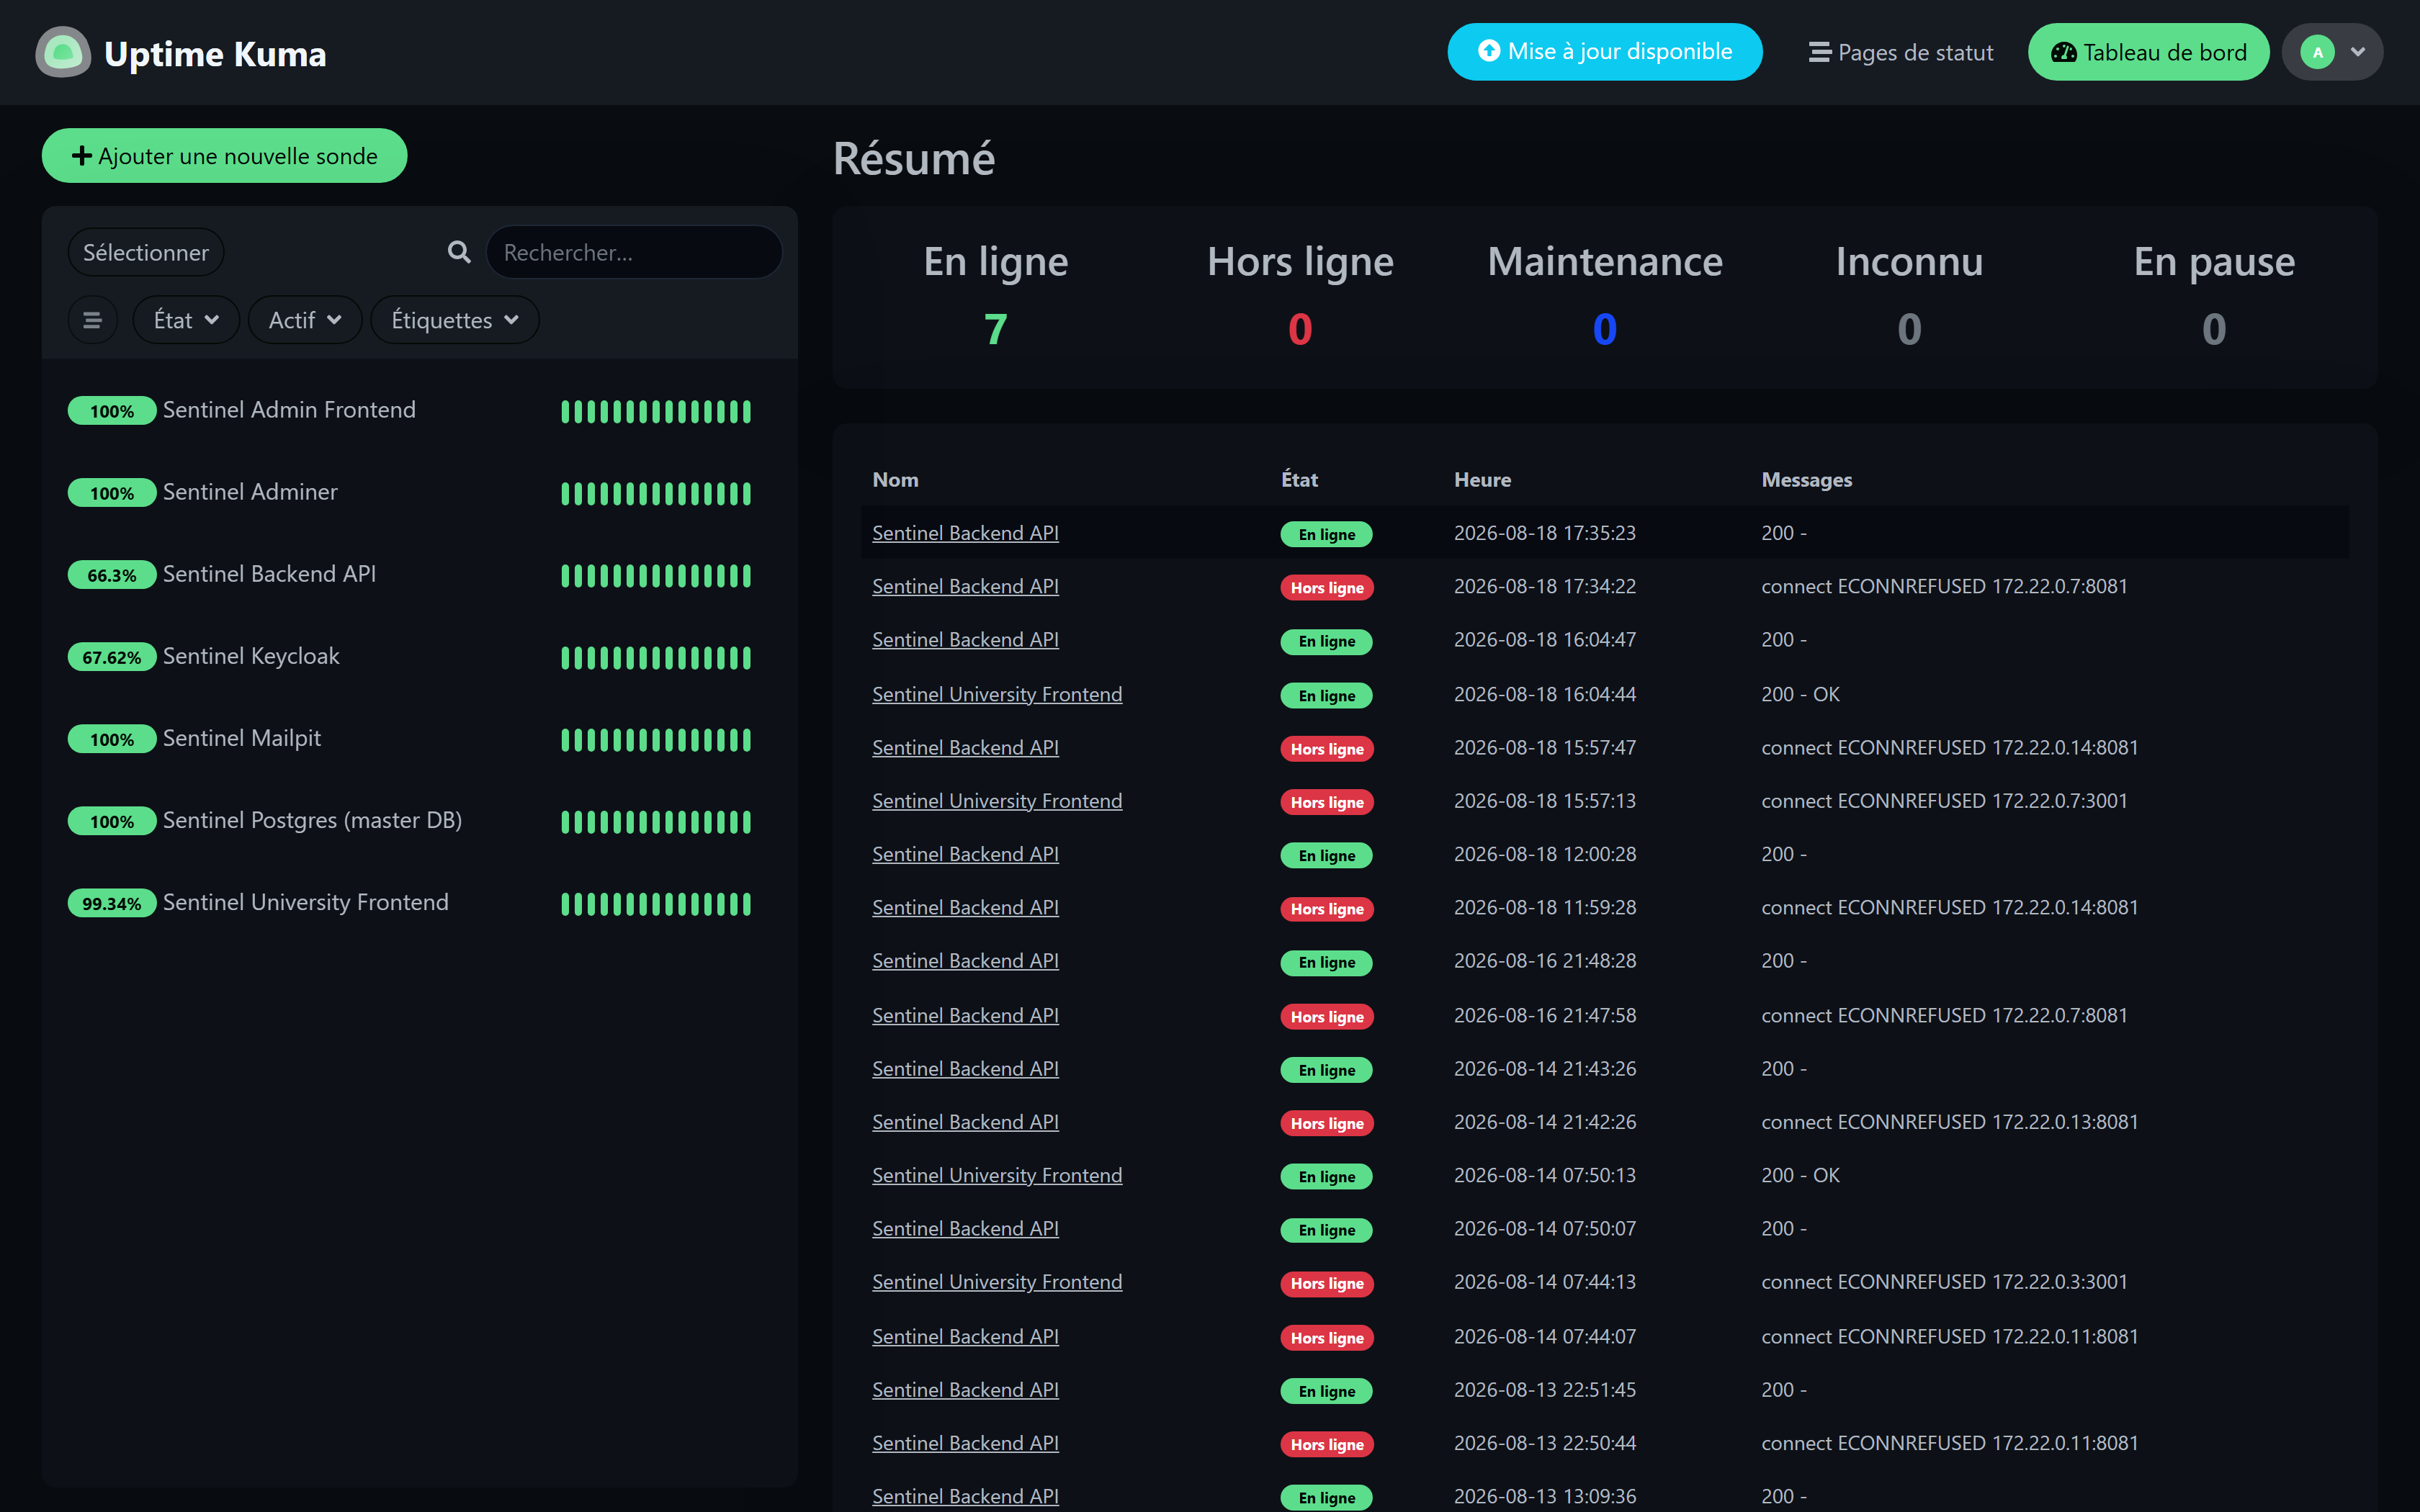Open the profile menu chevron

tap(2358, 52)
